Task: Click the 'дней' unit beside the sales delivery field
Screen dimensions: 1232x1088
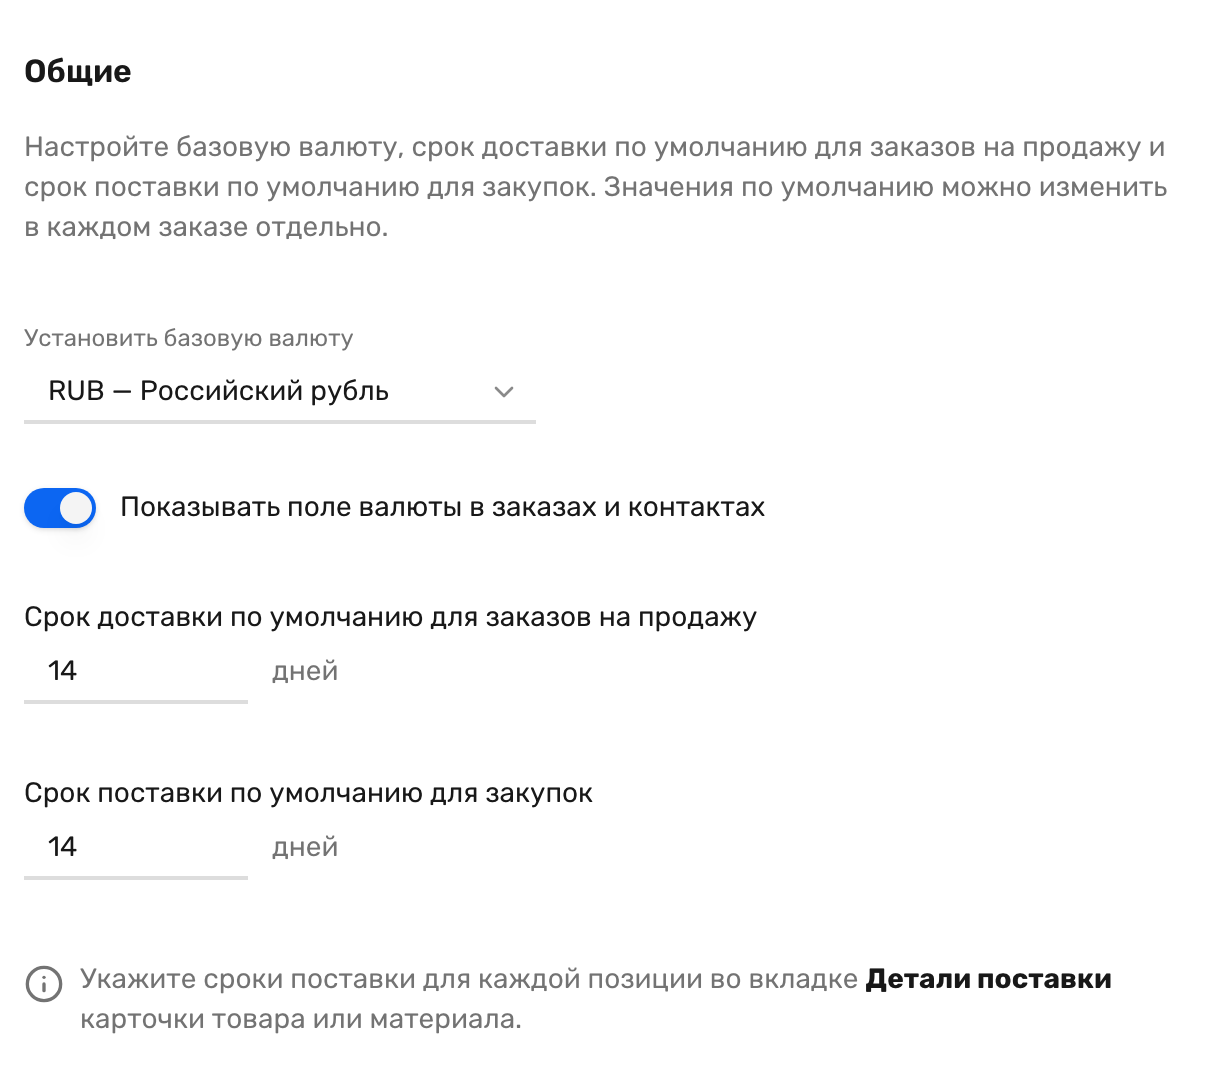Action: coord(305,672)
